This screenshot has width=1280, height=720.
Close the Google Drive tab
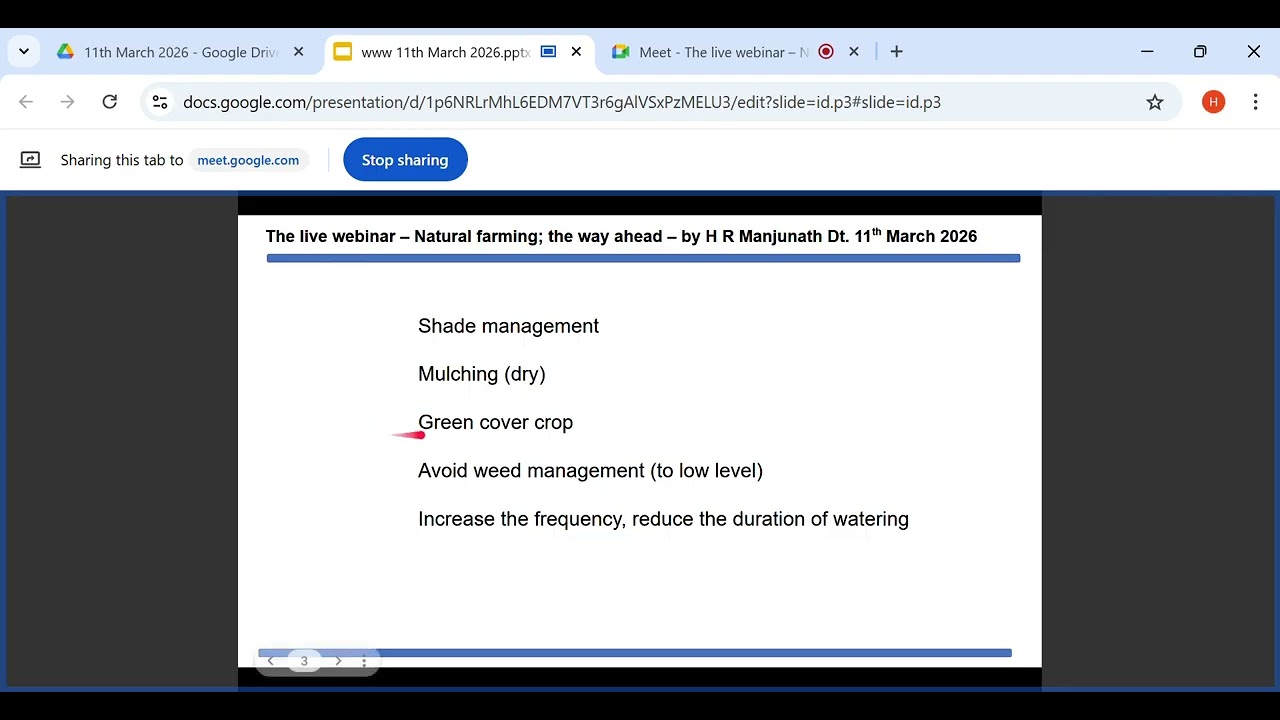point(298,52)
